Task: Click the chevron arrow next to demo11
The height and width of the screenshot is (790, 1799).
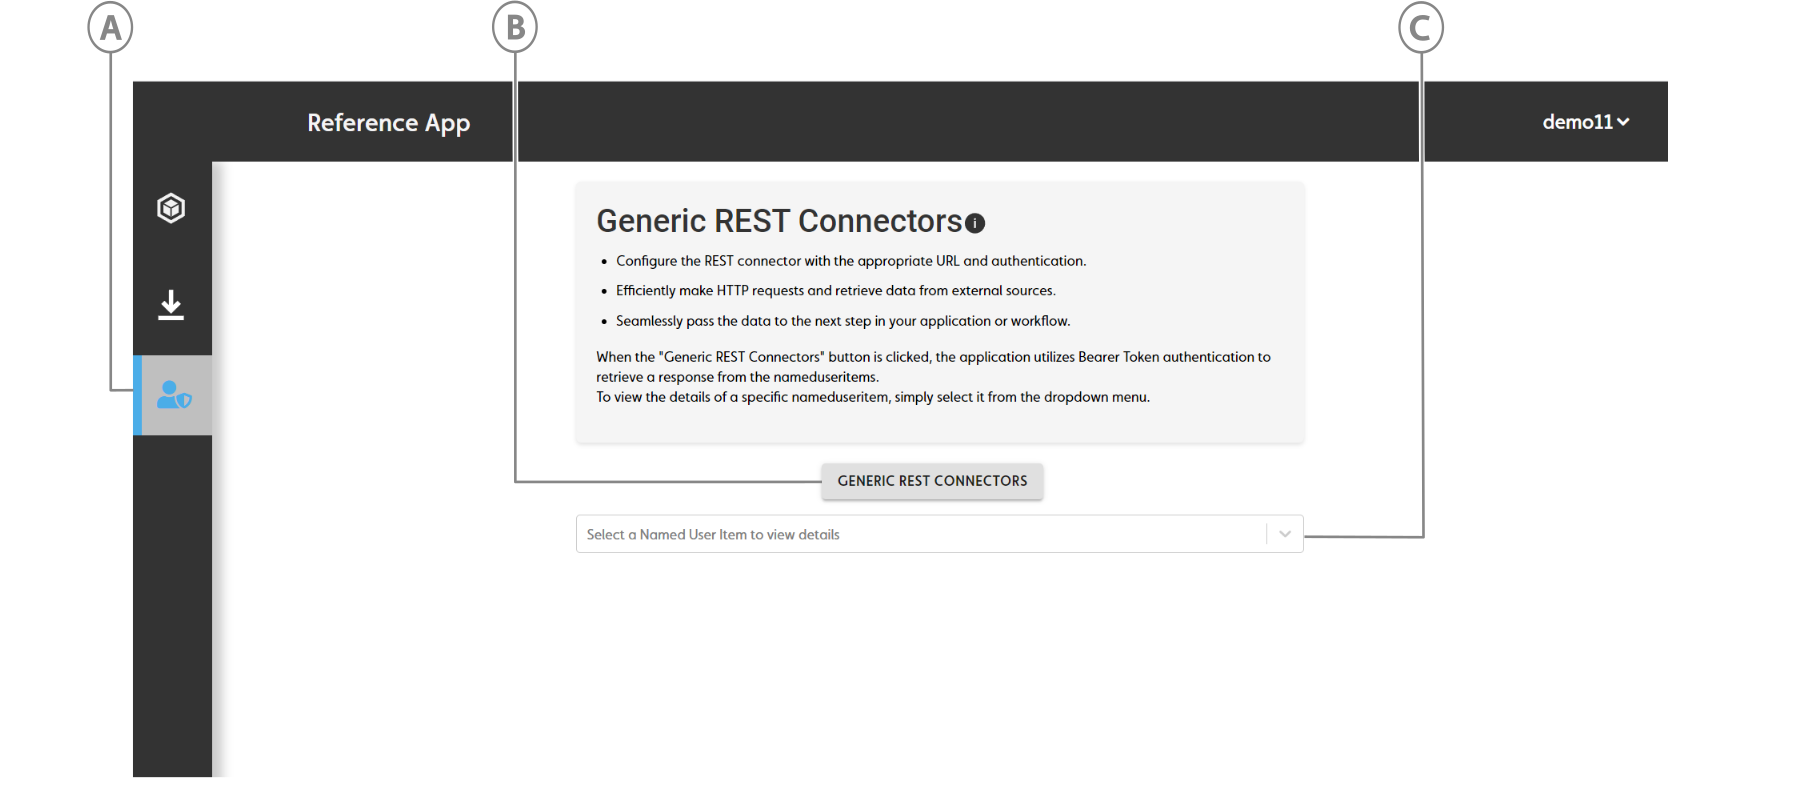Action: click(x=1623, y=122)
